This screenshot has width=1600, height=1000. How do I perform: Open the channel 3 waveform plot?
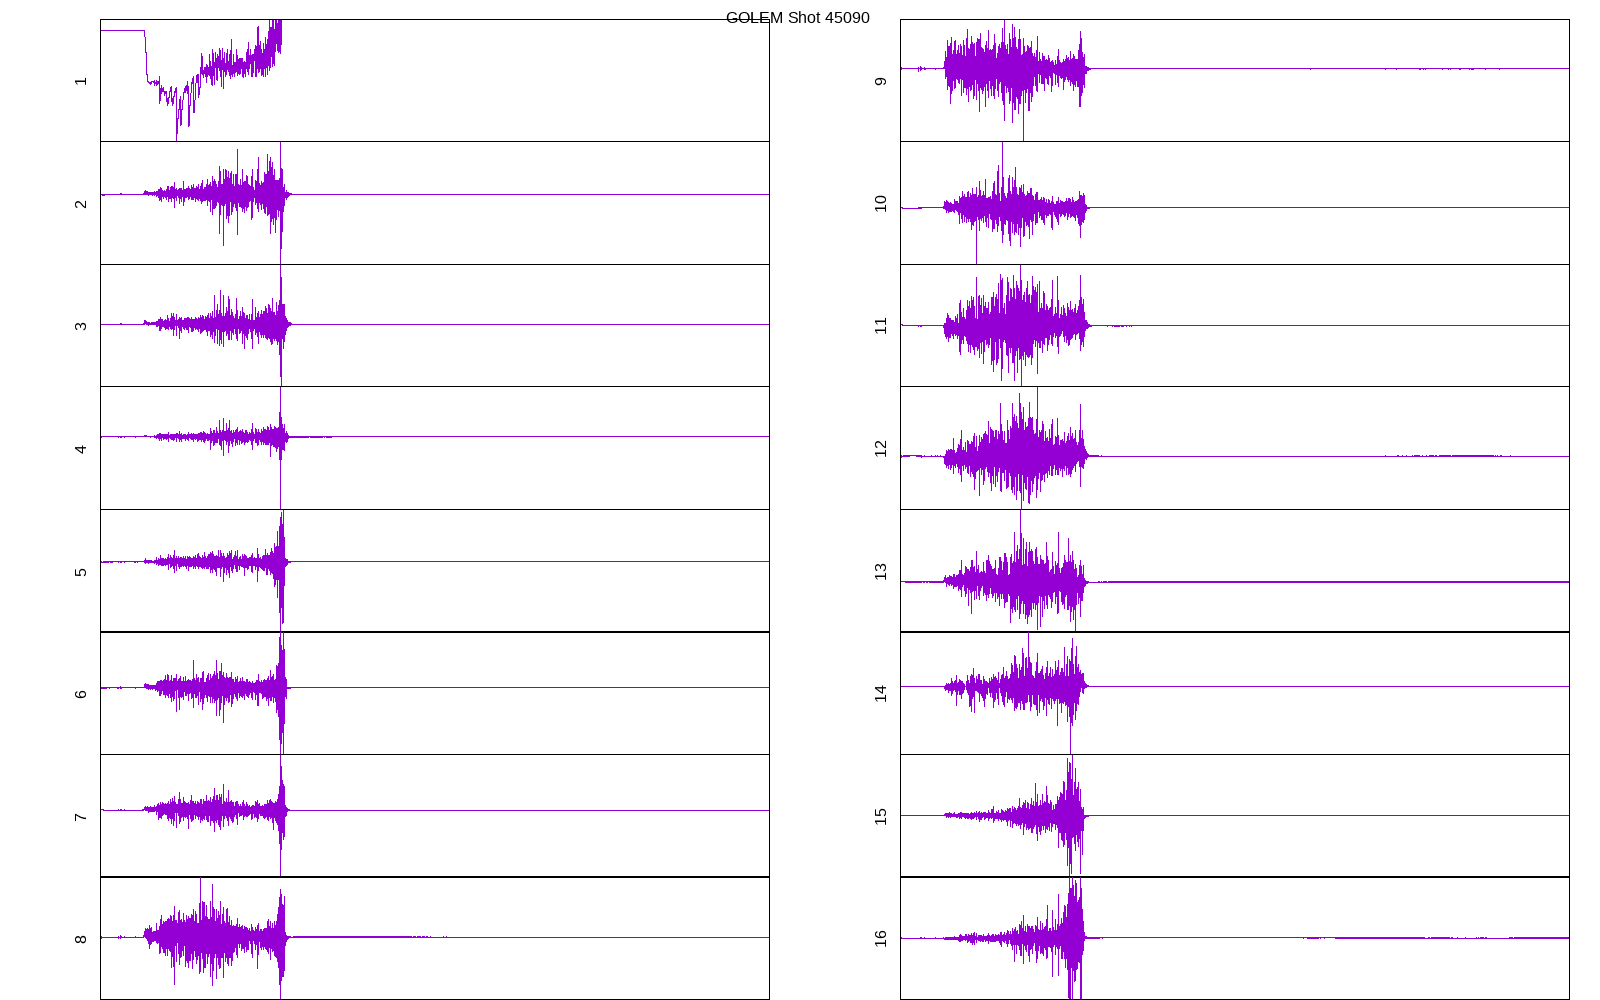coord(434,325)
